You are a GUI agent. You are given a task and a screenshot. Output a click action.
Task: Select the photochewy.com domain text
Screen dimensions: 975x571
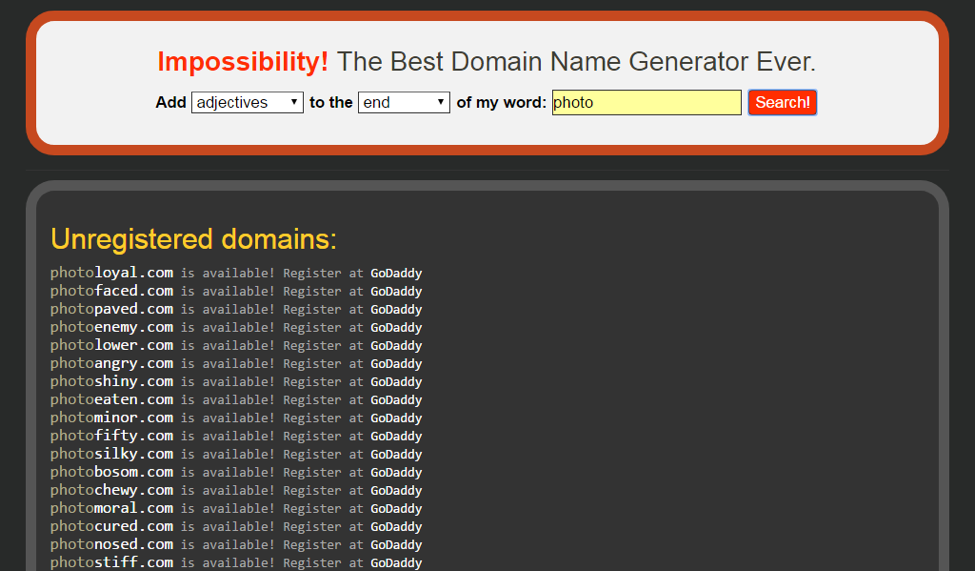(112, 490)
